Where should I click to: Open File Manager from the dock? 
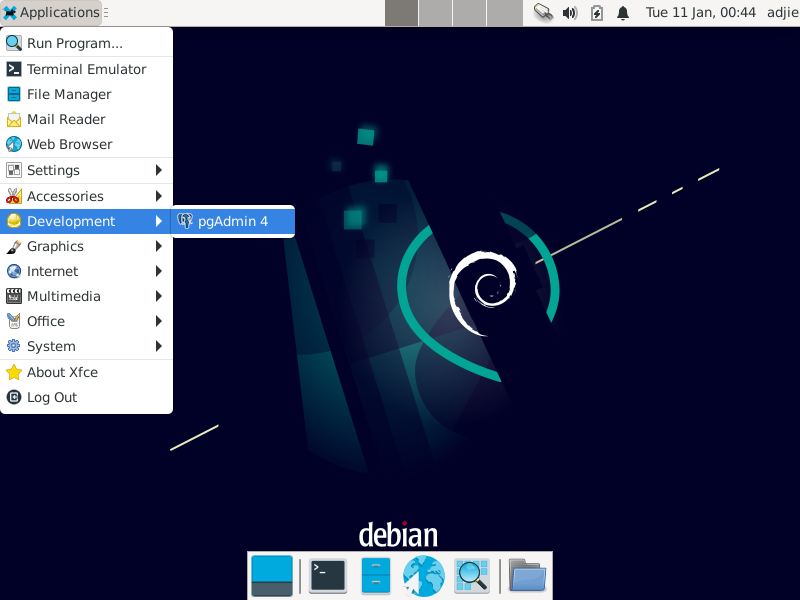[376, 576]
